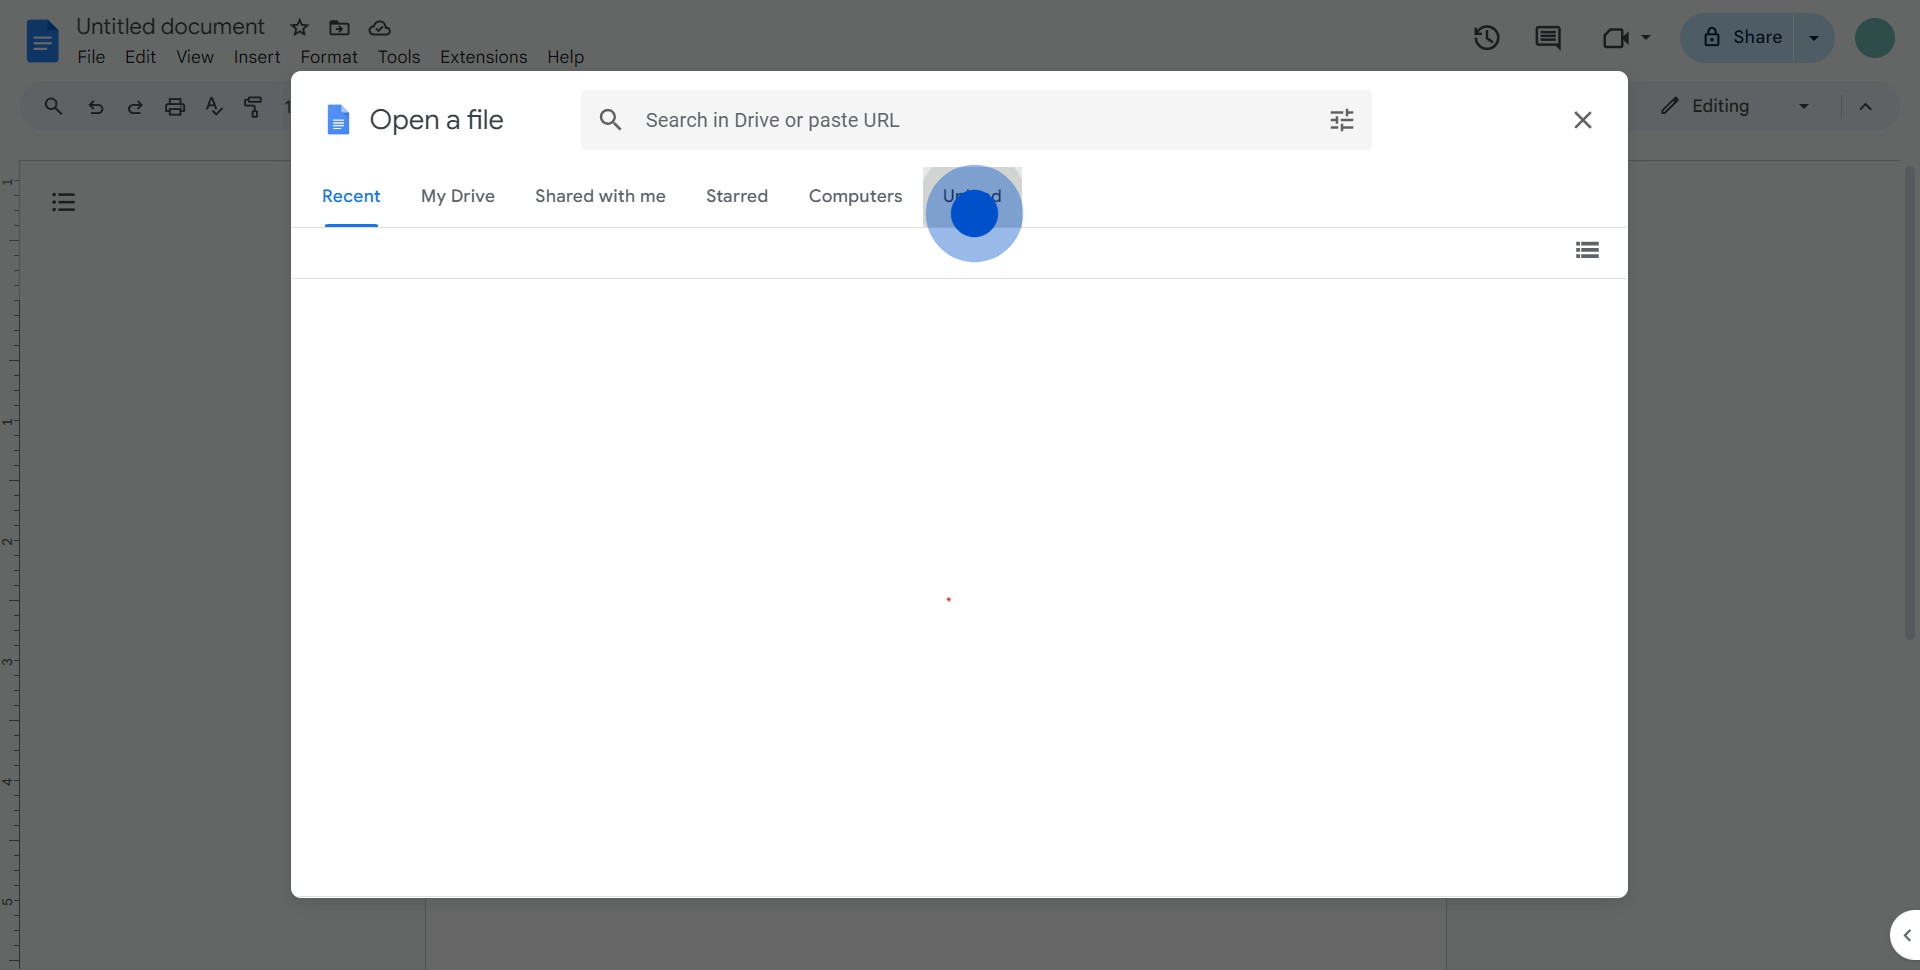Check the cloud document status icon
The width and height of the screenshot is (1920, 970).
(379, 28)
